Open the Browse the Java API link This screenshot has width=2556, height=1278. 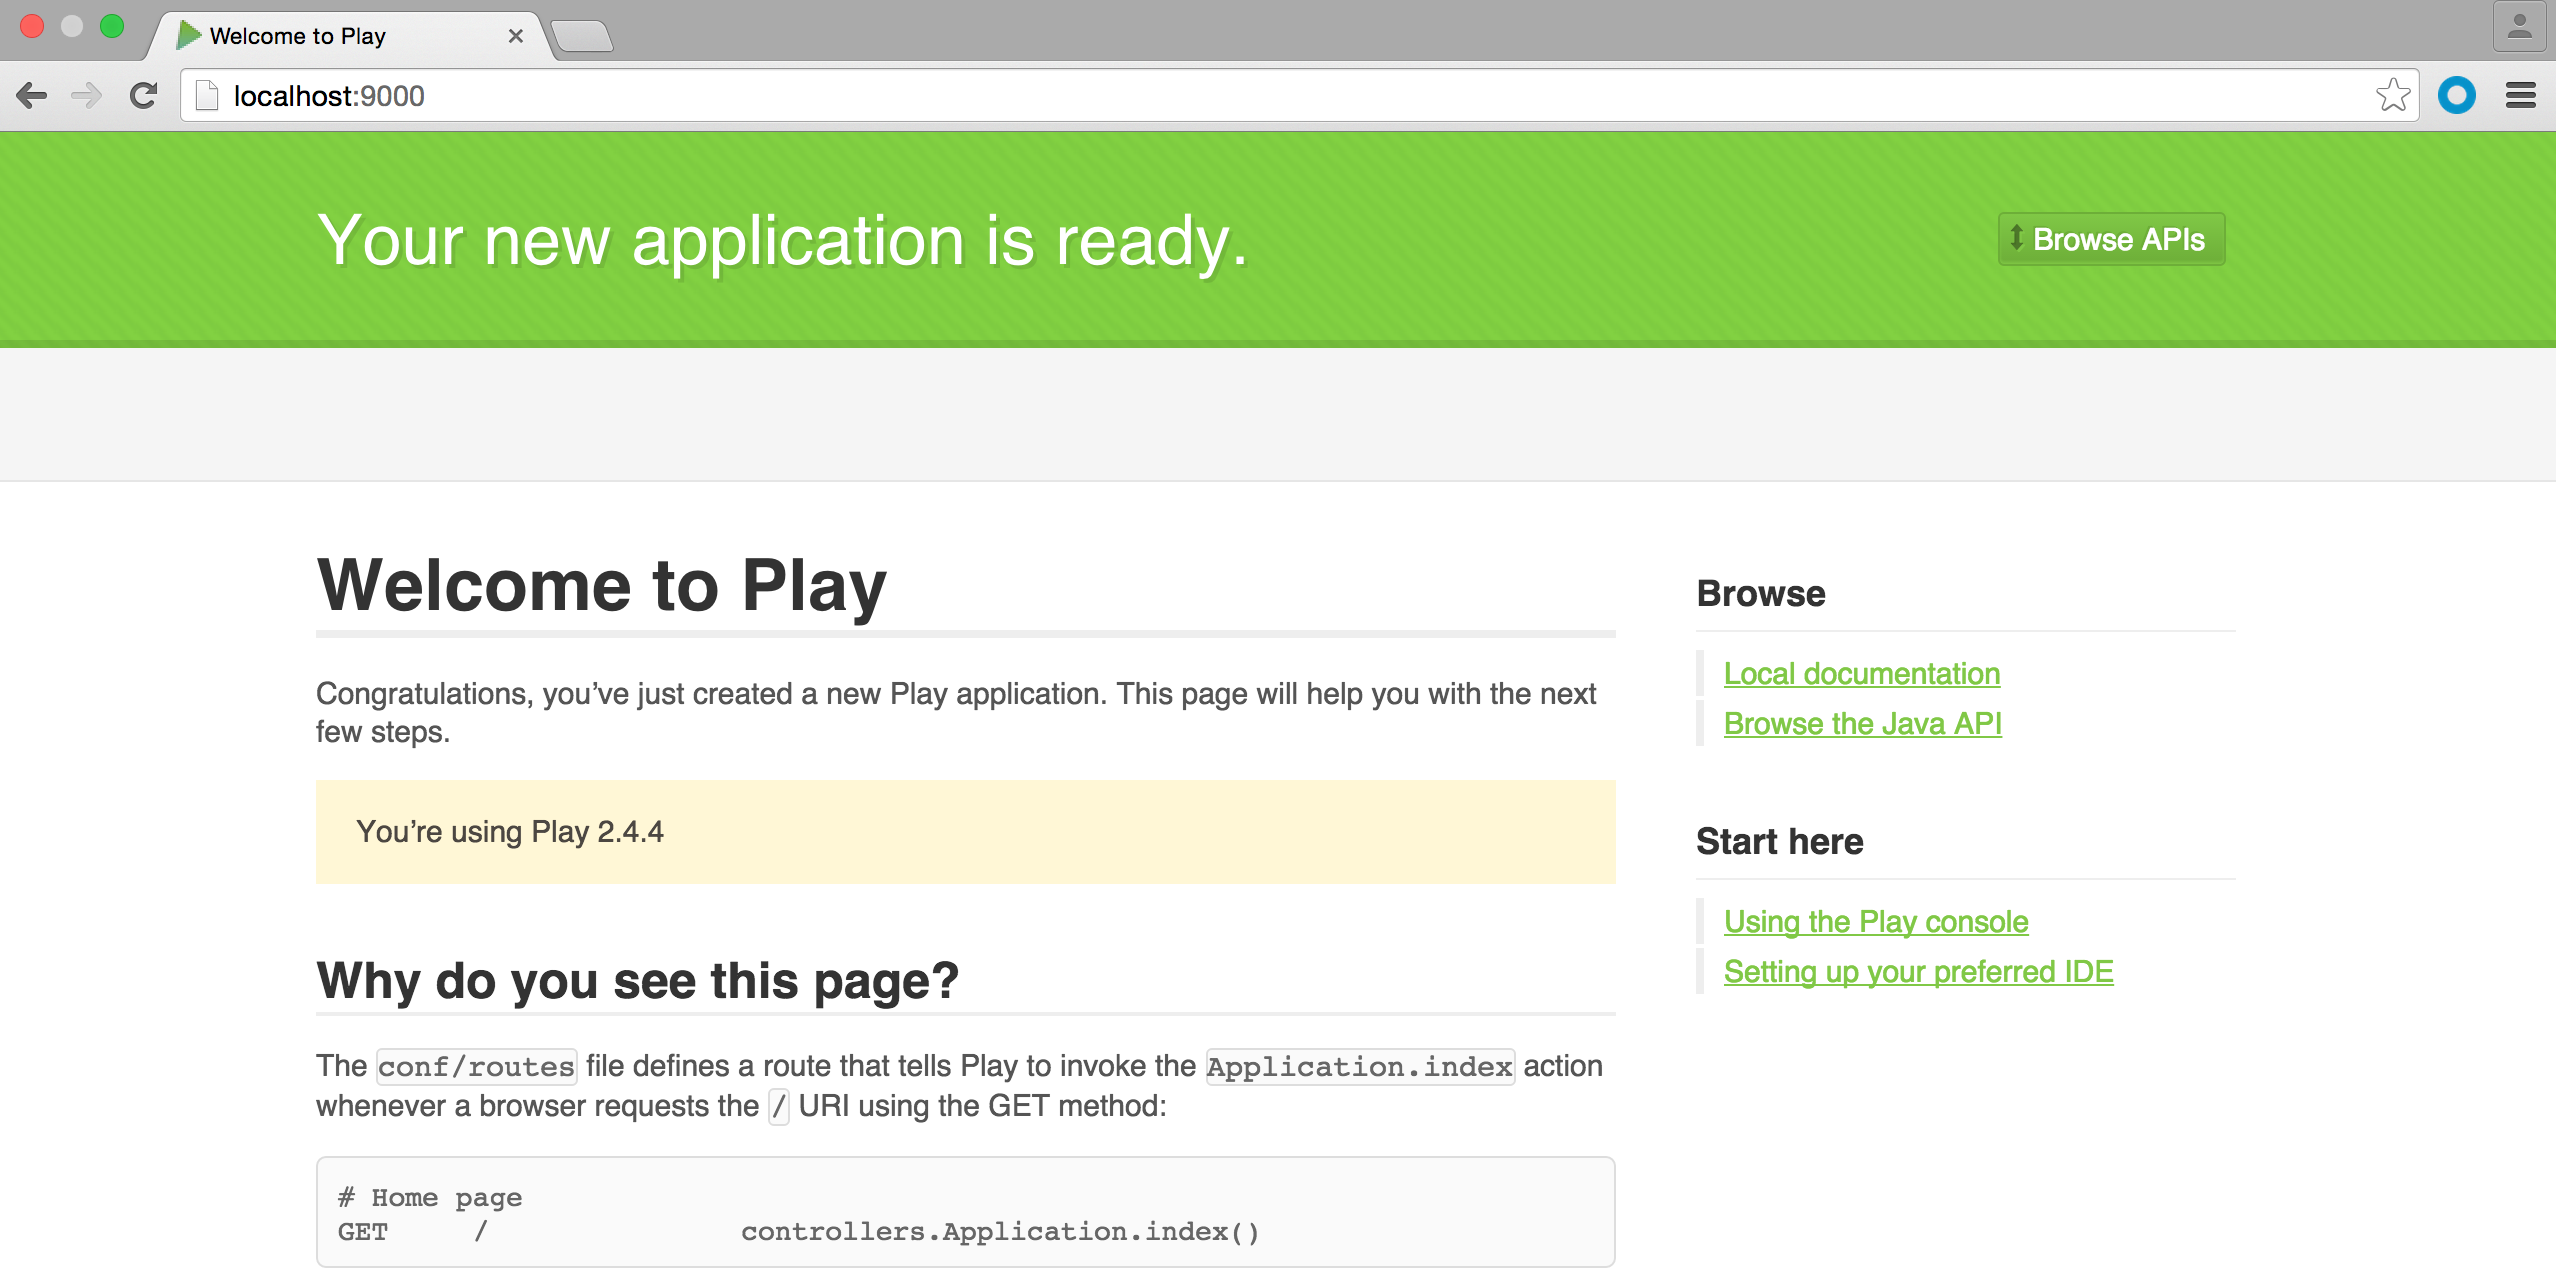click(x=1862, y=724)
